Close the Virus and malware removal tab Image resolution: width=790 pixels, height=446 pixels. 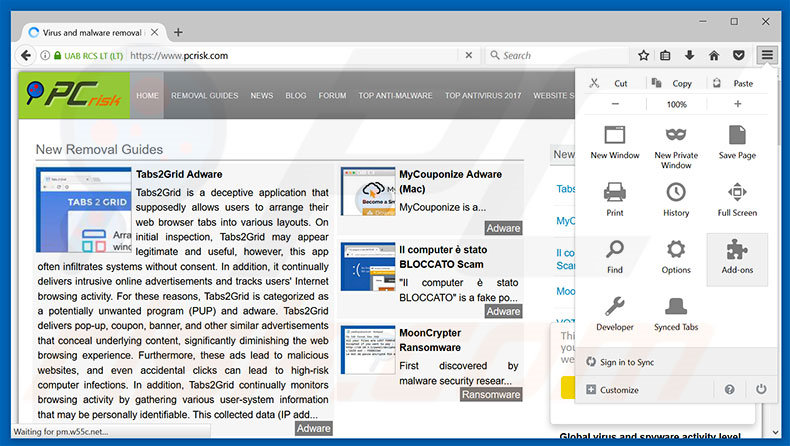(155, 32)
